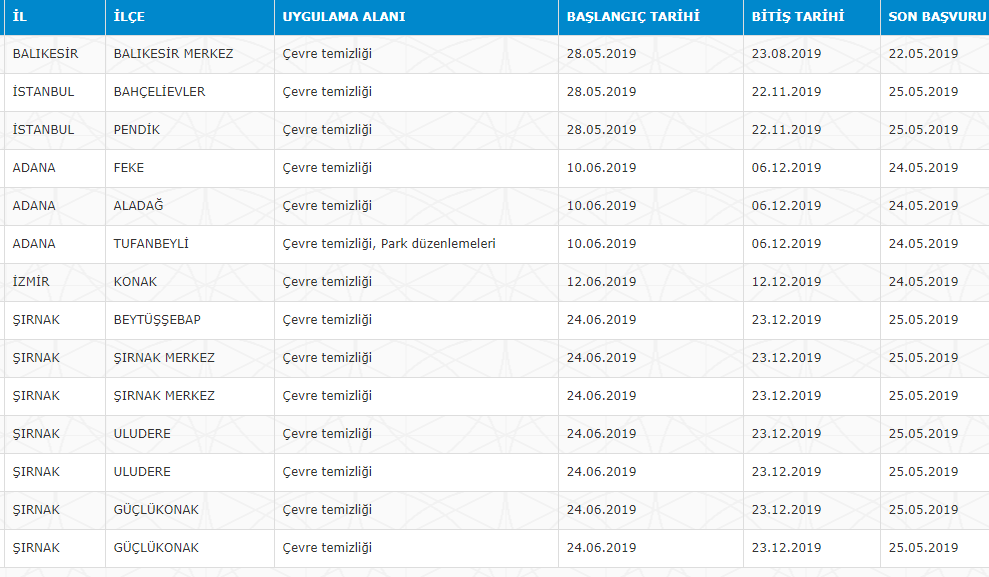
Task: Open the FEKE district entry
Action: (128, 168)
